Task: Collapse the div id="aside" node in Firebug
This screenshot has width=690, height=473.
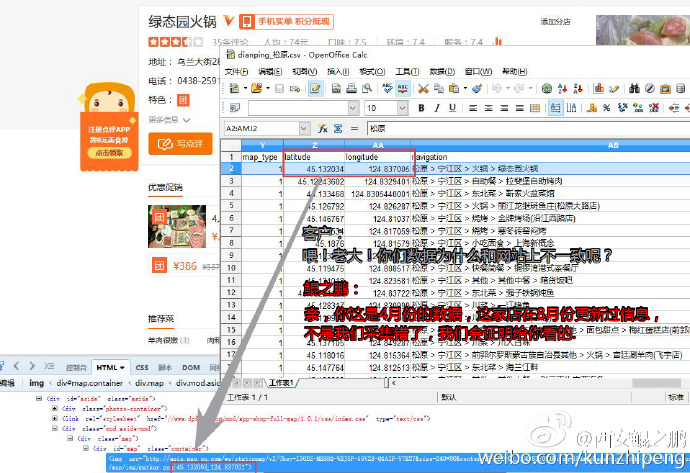Action: [39, 399]
